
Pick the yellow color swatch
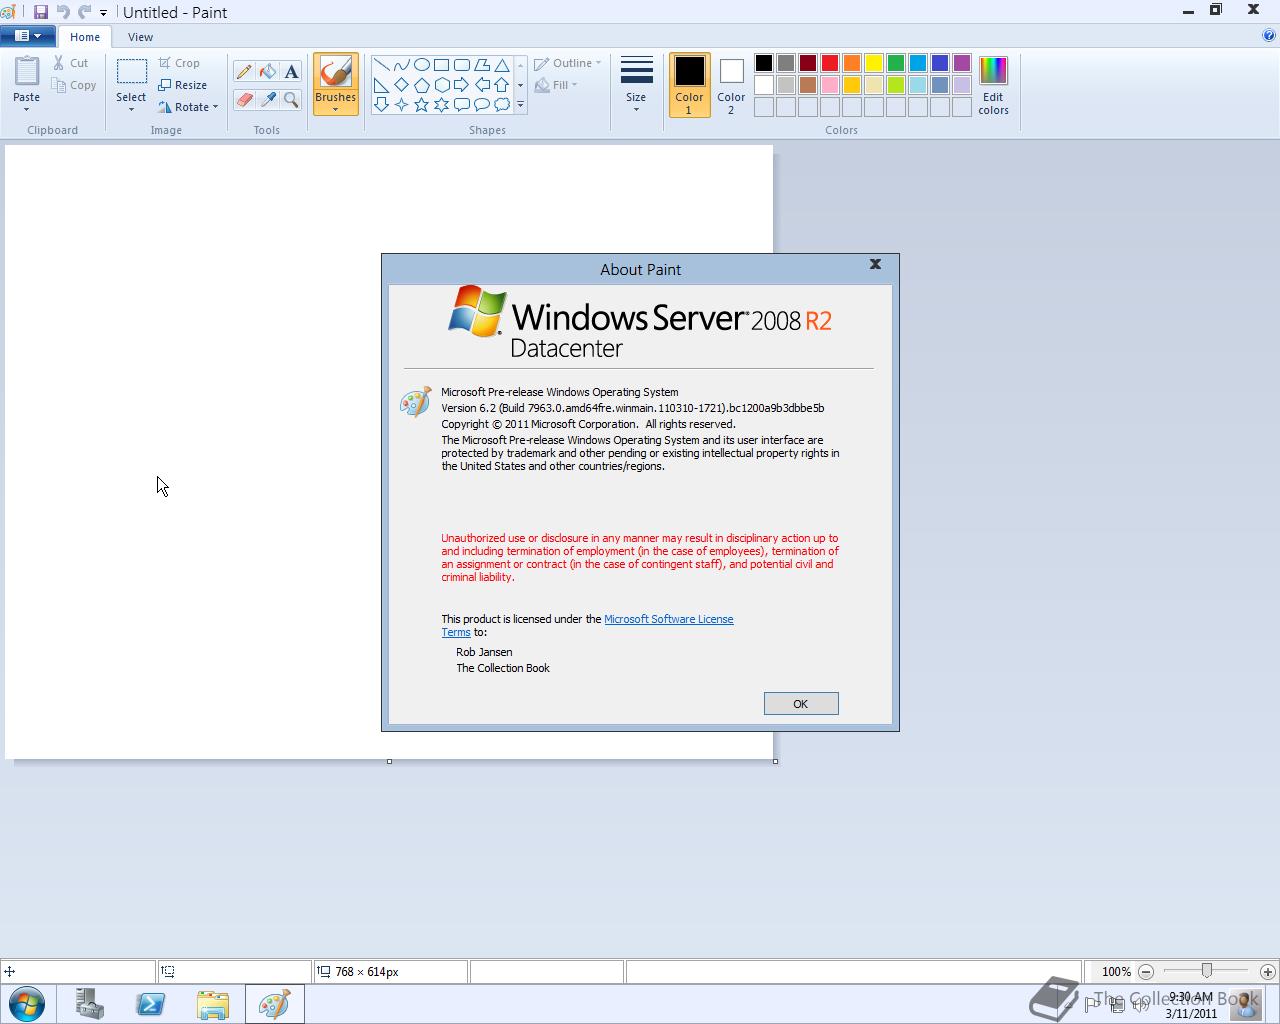(874, 63)
